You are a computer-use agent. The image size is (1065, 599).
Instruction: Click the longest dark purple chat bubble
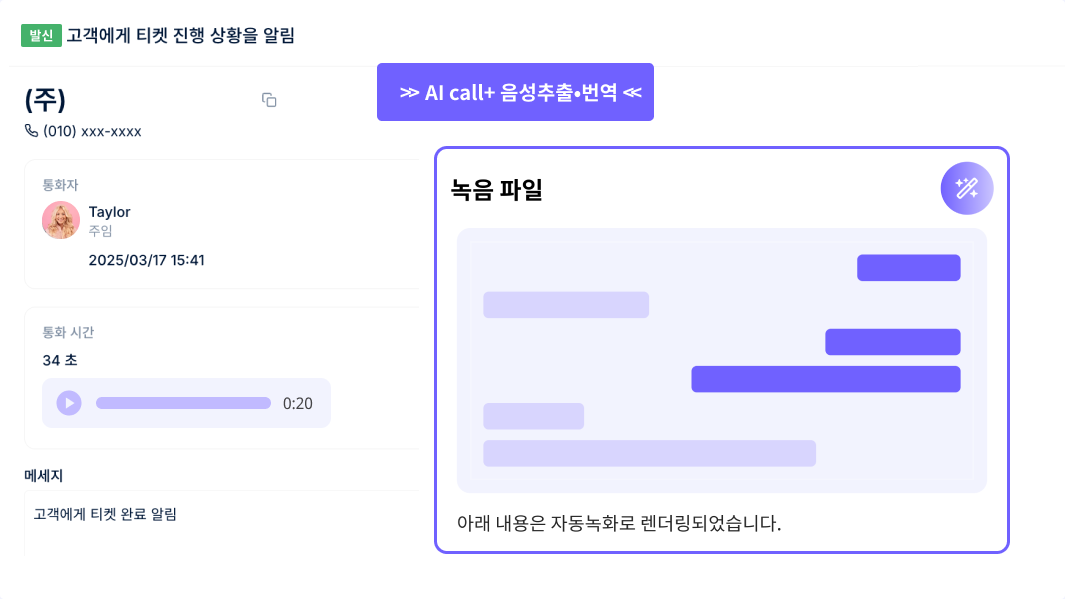coord(825,379)
